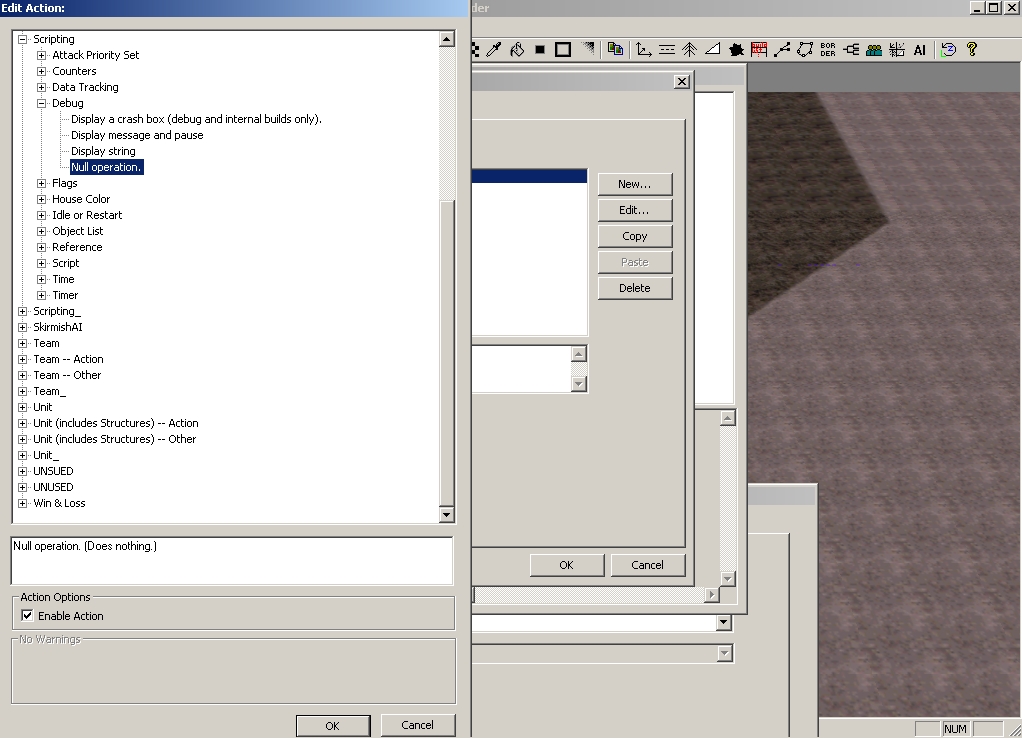Image resolution: width=1022 pixels, height=739 pixels.
Task: Click the New... button
Action: click(x=634, y=184)
